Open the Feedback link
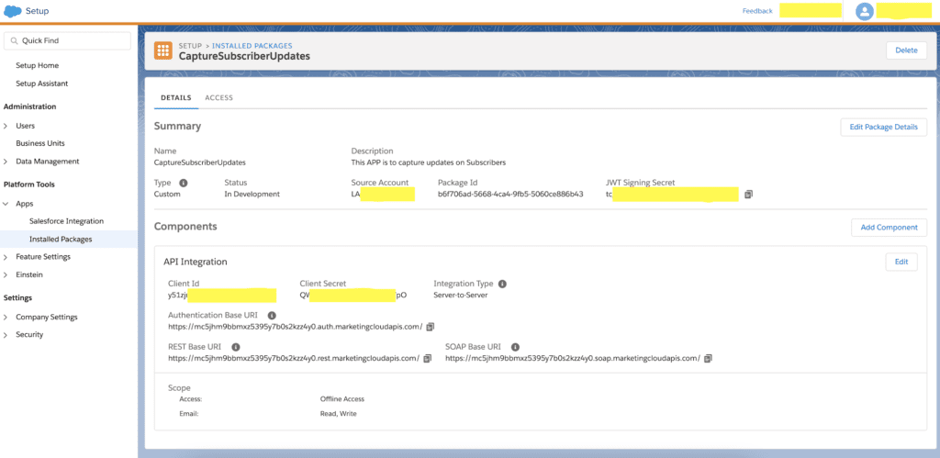Screen dimensions: 940x458 click(x=757, y=11)
